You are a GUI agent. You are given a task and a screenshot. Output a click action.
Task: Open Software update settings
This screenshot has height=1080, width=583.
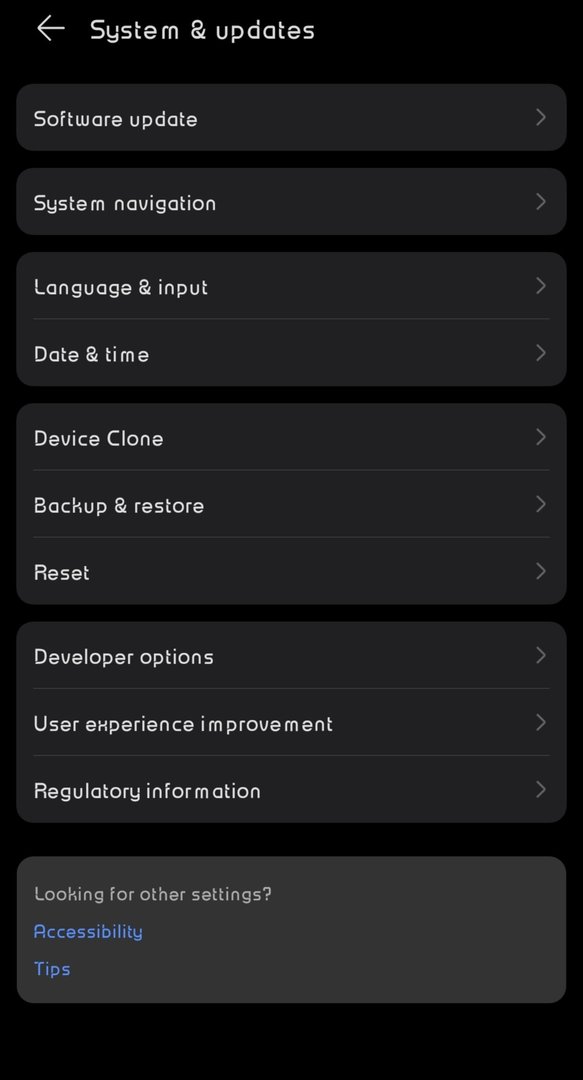point(292,118)
